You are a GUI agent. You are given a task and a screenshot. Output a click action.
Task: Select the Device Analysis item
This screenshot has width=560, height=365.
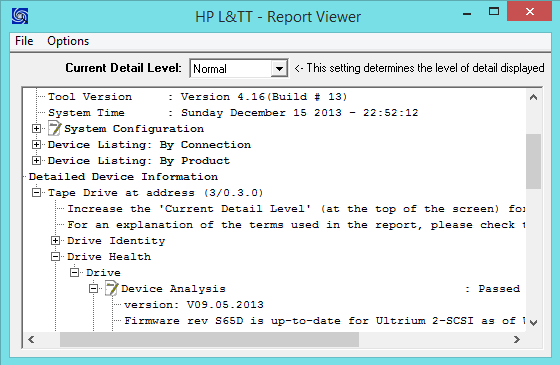point(173,289)
